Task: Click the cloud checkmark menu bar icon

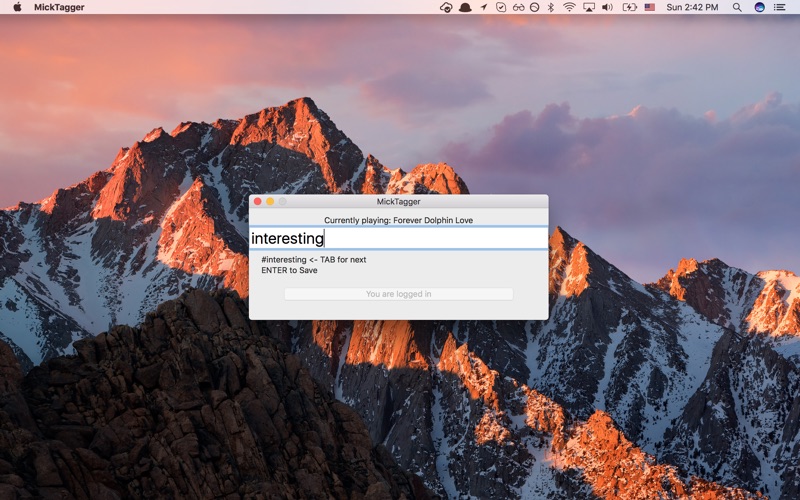Action: tap(446, 7)
